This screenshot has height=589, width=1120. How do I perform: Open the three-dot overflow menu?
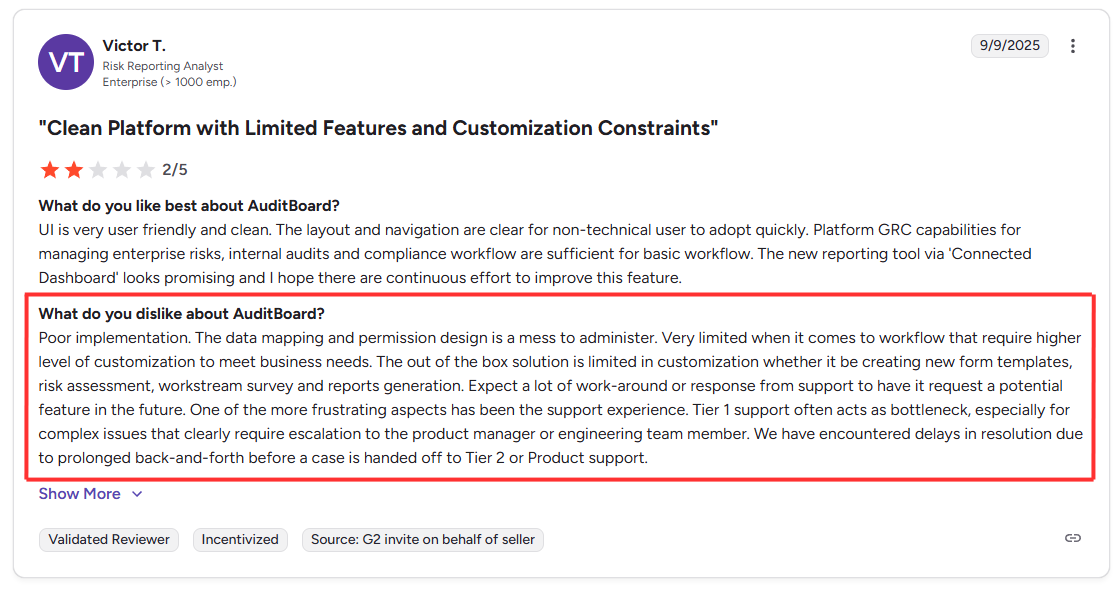pos(1073,45)
